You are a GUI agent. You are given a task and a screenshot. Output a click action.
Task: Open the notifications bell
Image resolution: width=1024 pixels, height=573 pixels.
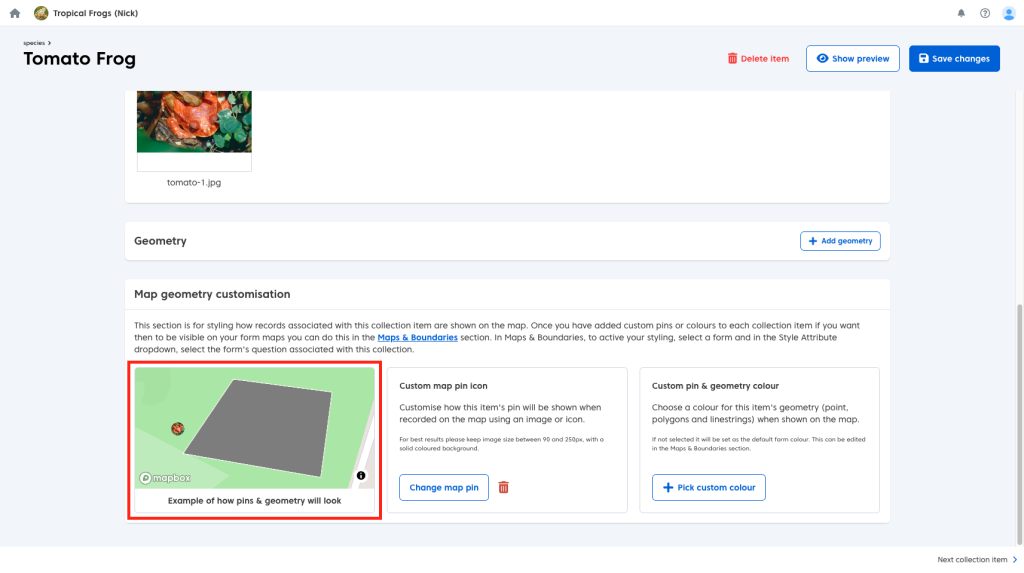(x=962, y=13)
